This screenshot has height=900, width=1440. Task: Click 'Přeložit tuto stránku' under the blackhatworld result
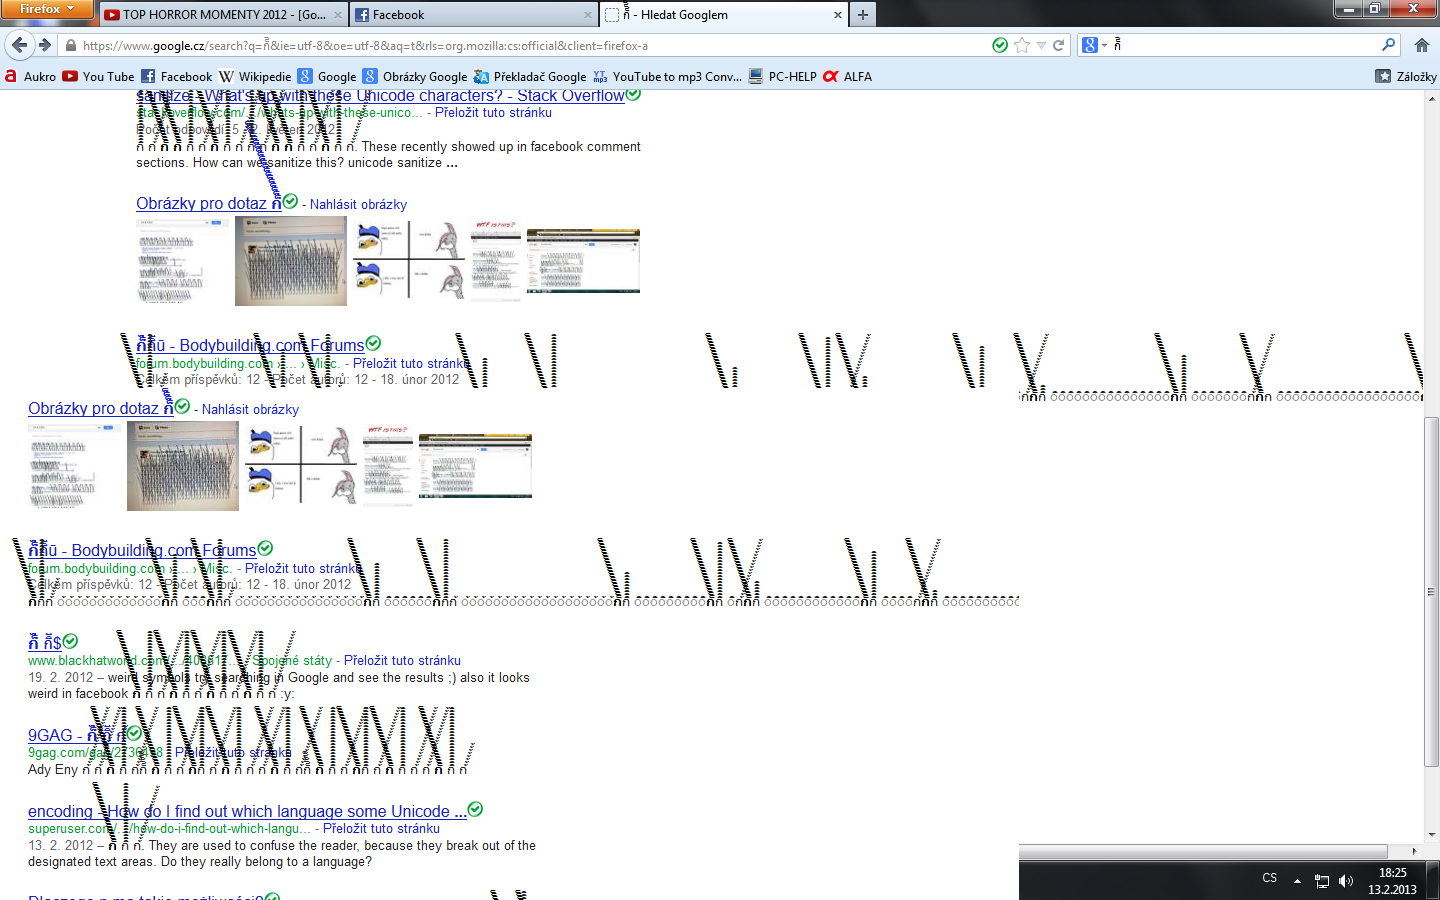[x=402, y=660]
